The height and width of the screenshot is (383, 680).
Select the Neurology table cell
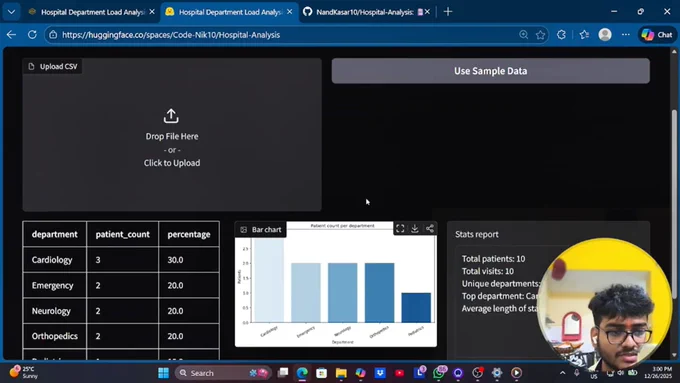point(55,311)
